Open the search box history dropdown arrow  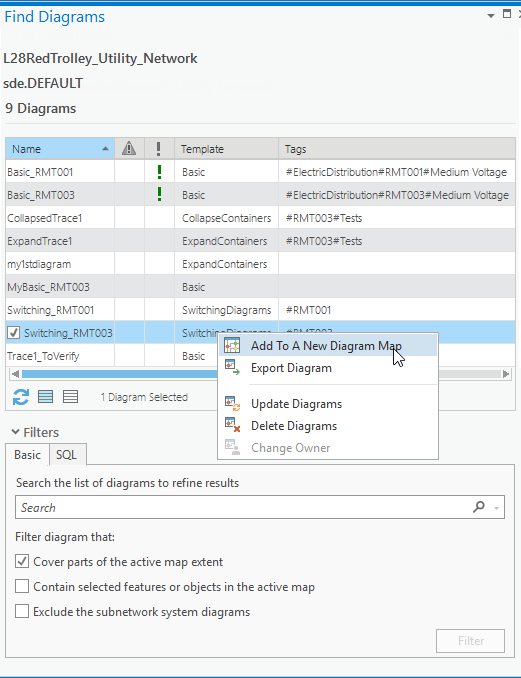(496, 508)
